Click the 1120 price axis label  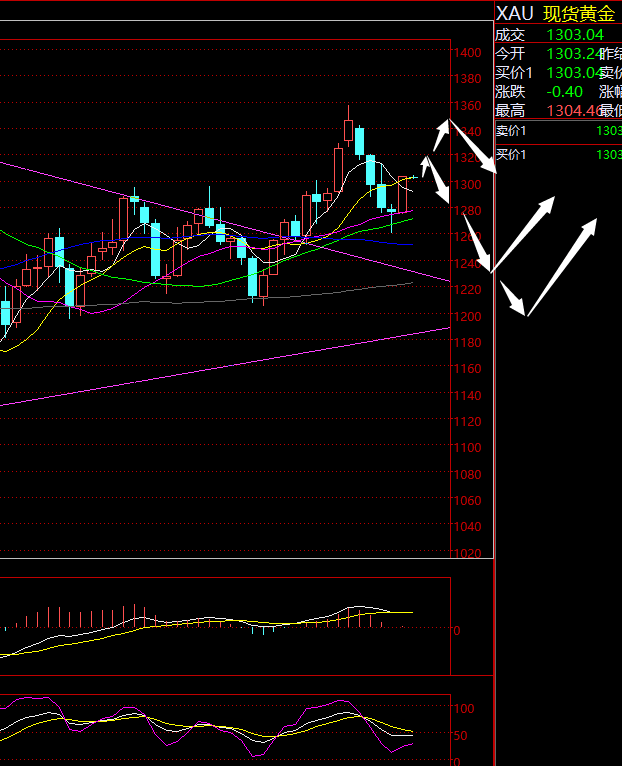[x=468, y=422]
